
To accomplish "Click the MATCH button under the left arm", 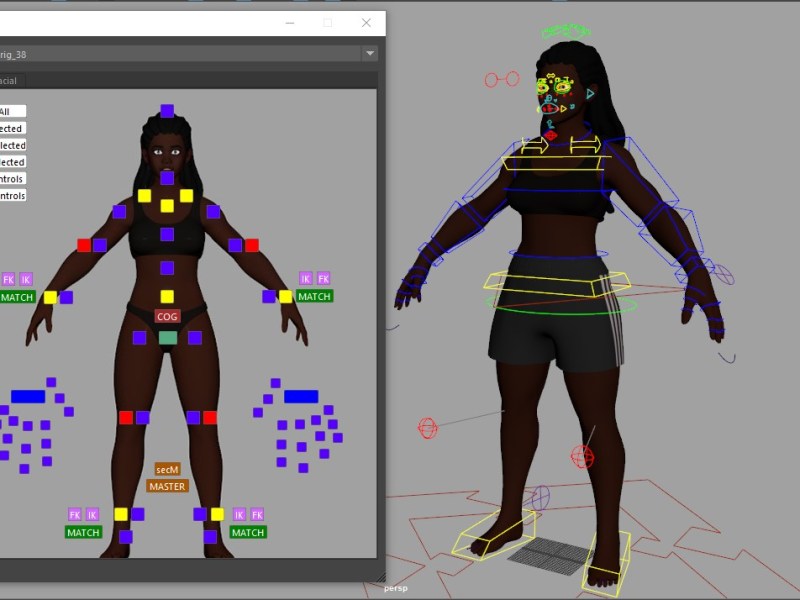I will (x=17, y=297).
